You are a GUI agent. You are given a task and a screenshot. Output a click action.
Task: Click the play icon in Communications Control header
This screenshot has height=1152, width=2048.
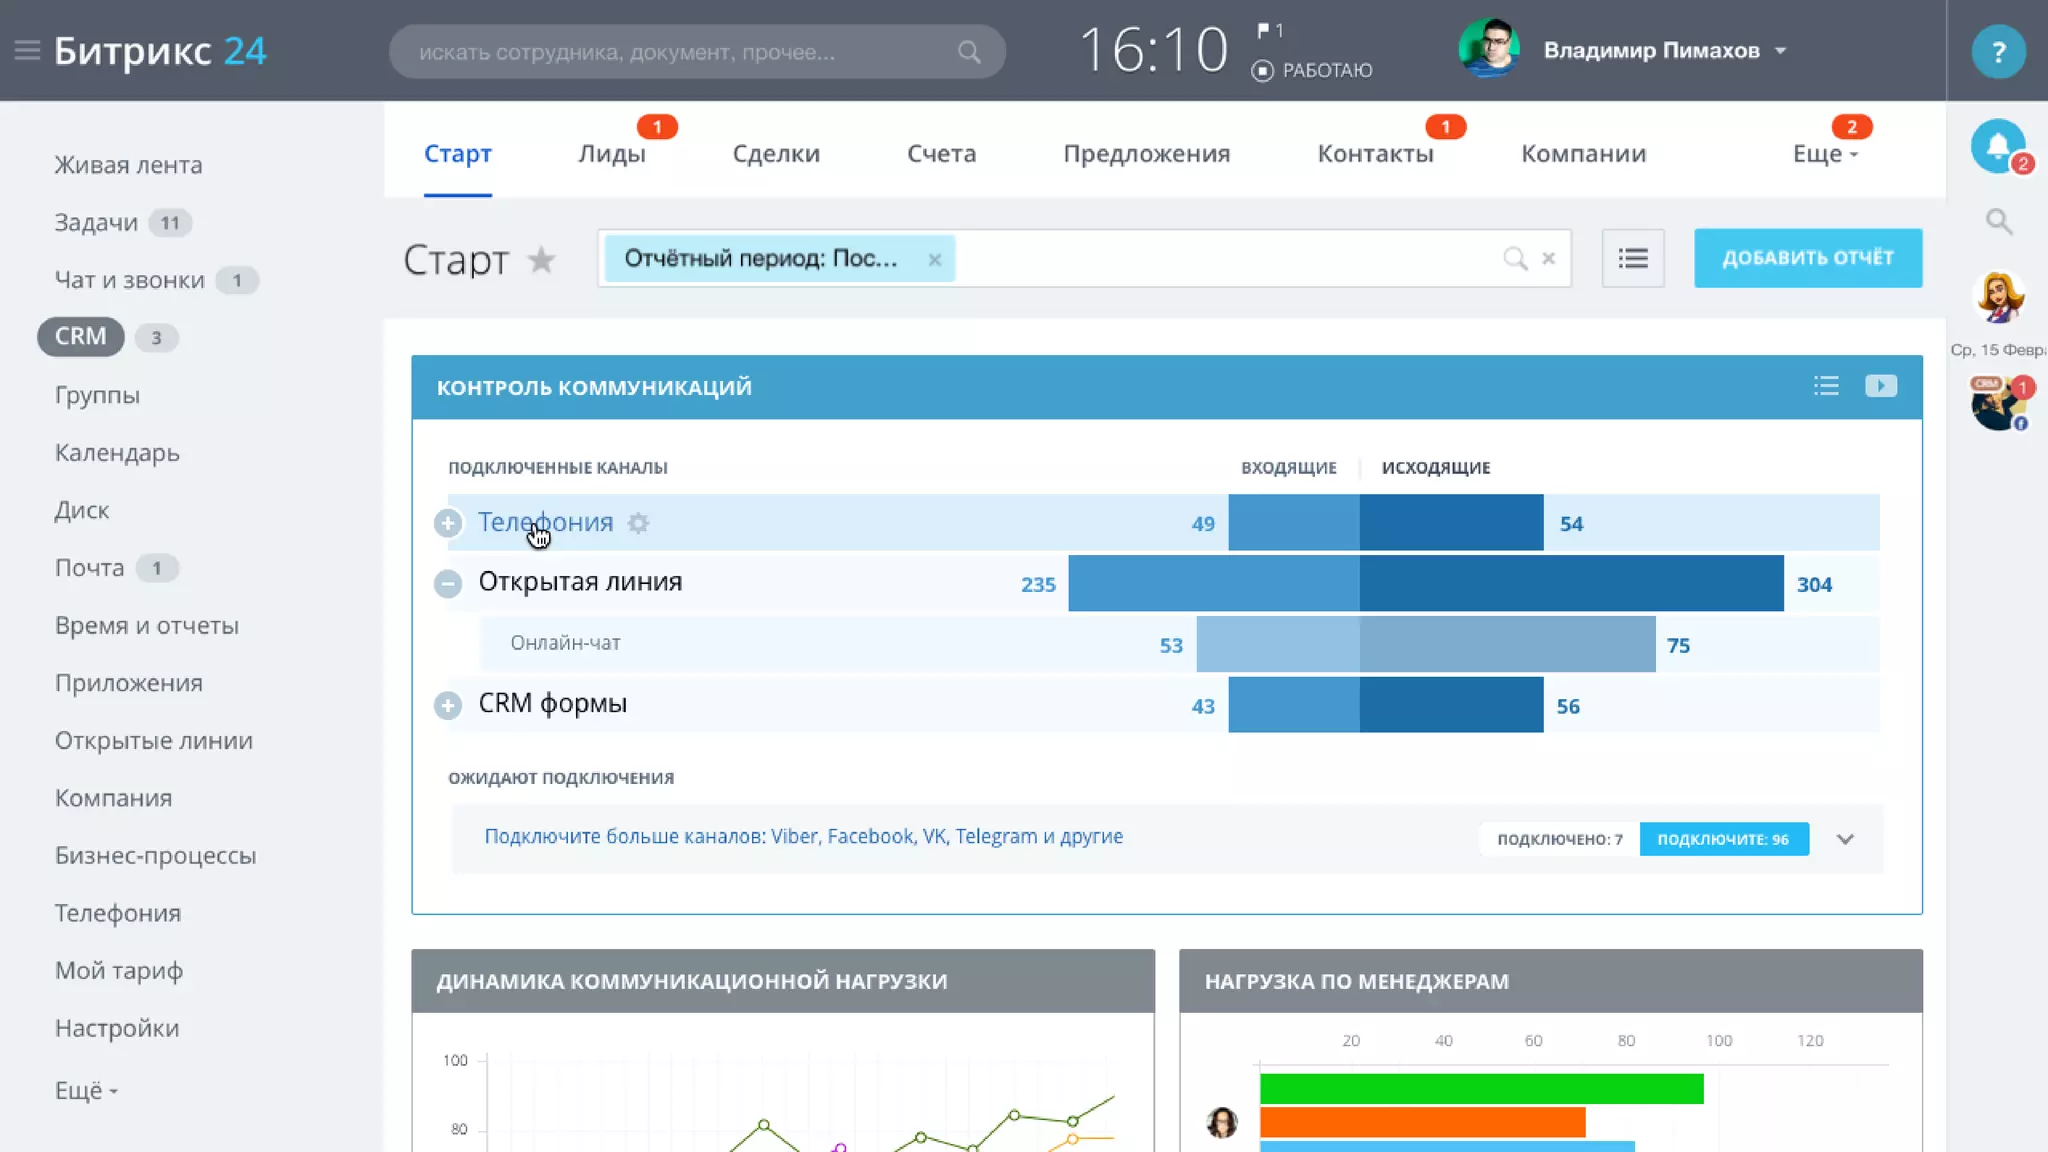1880,386
